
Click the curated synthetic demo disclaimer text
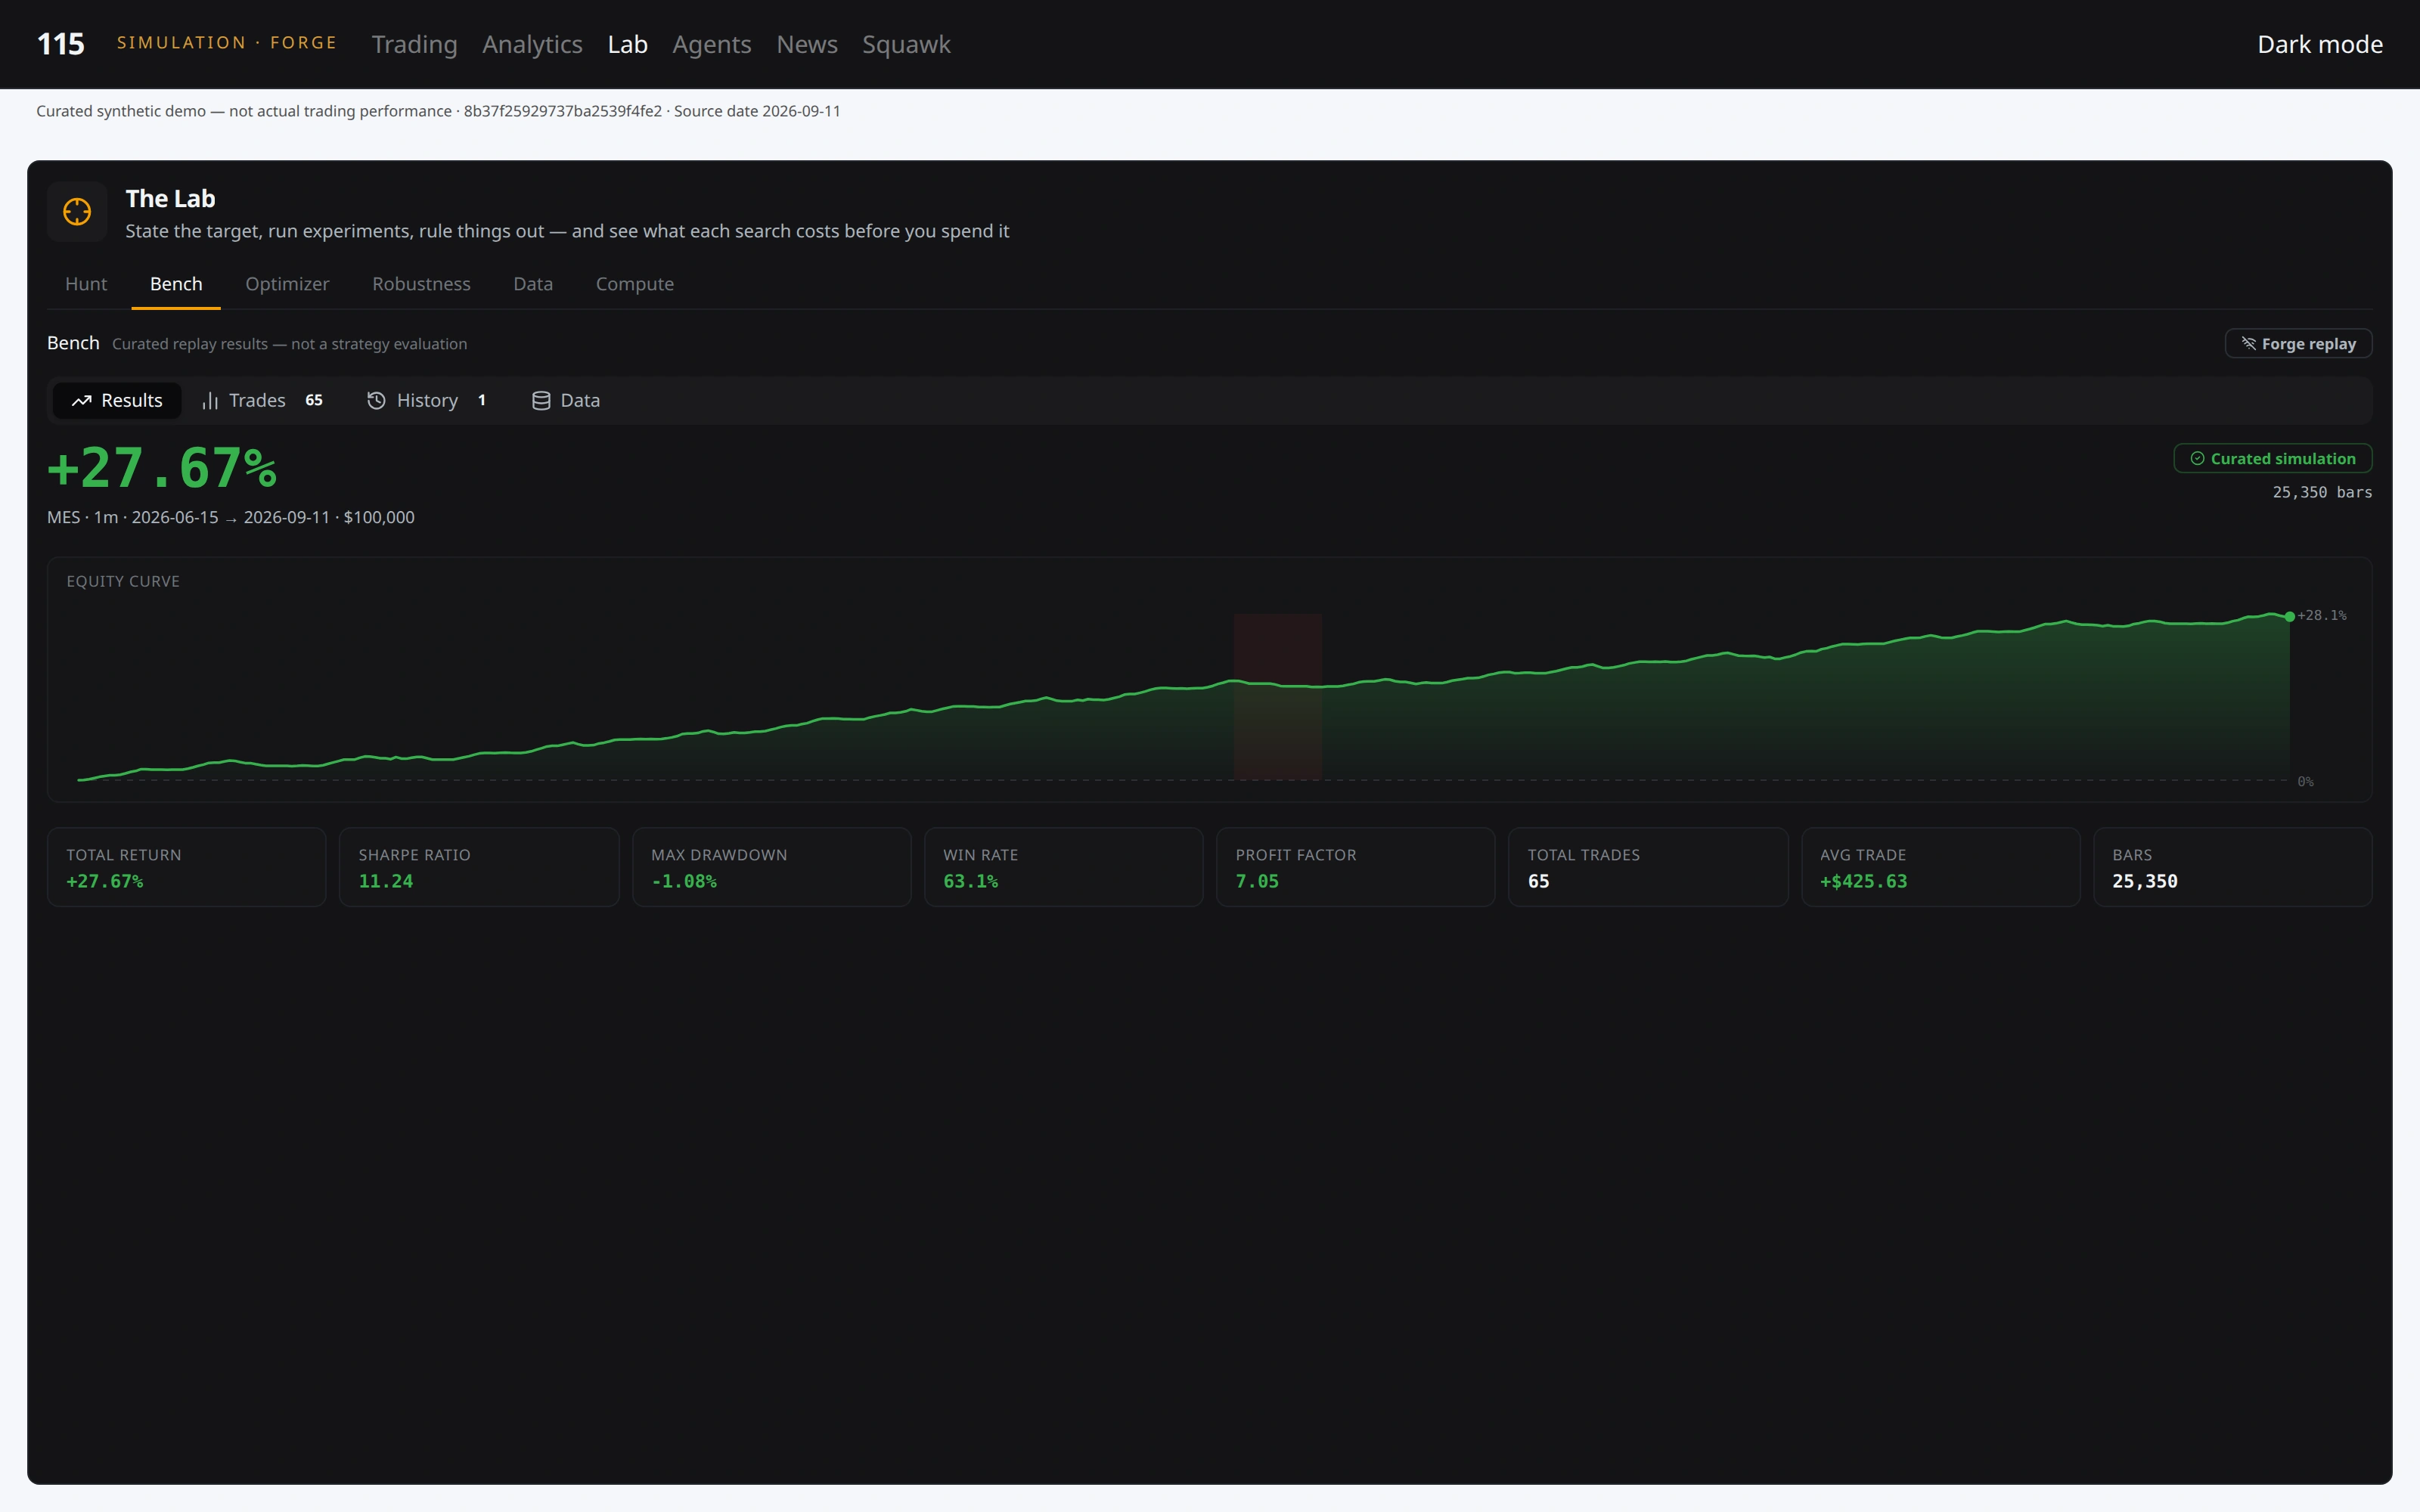438,111
